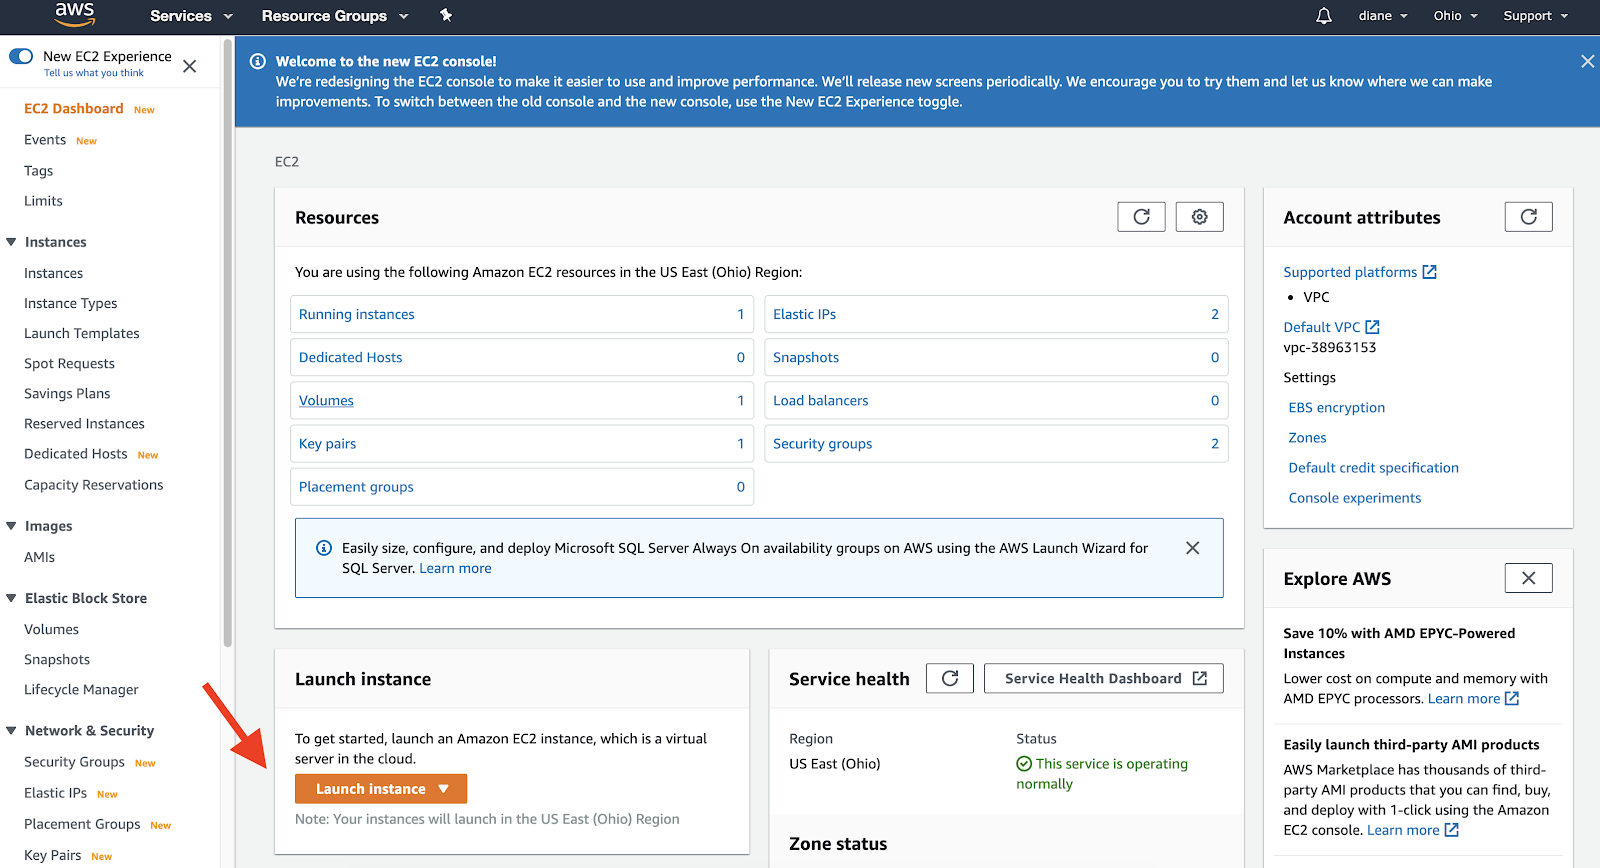Open Elastic IPs in sidebar

pos(55,793)
